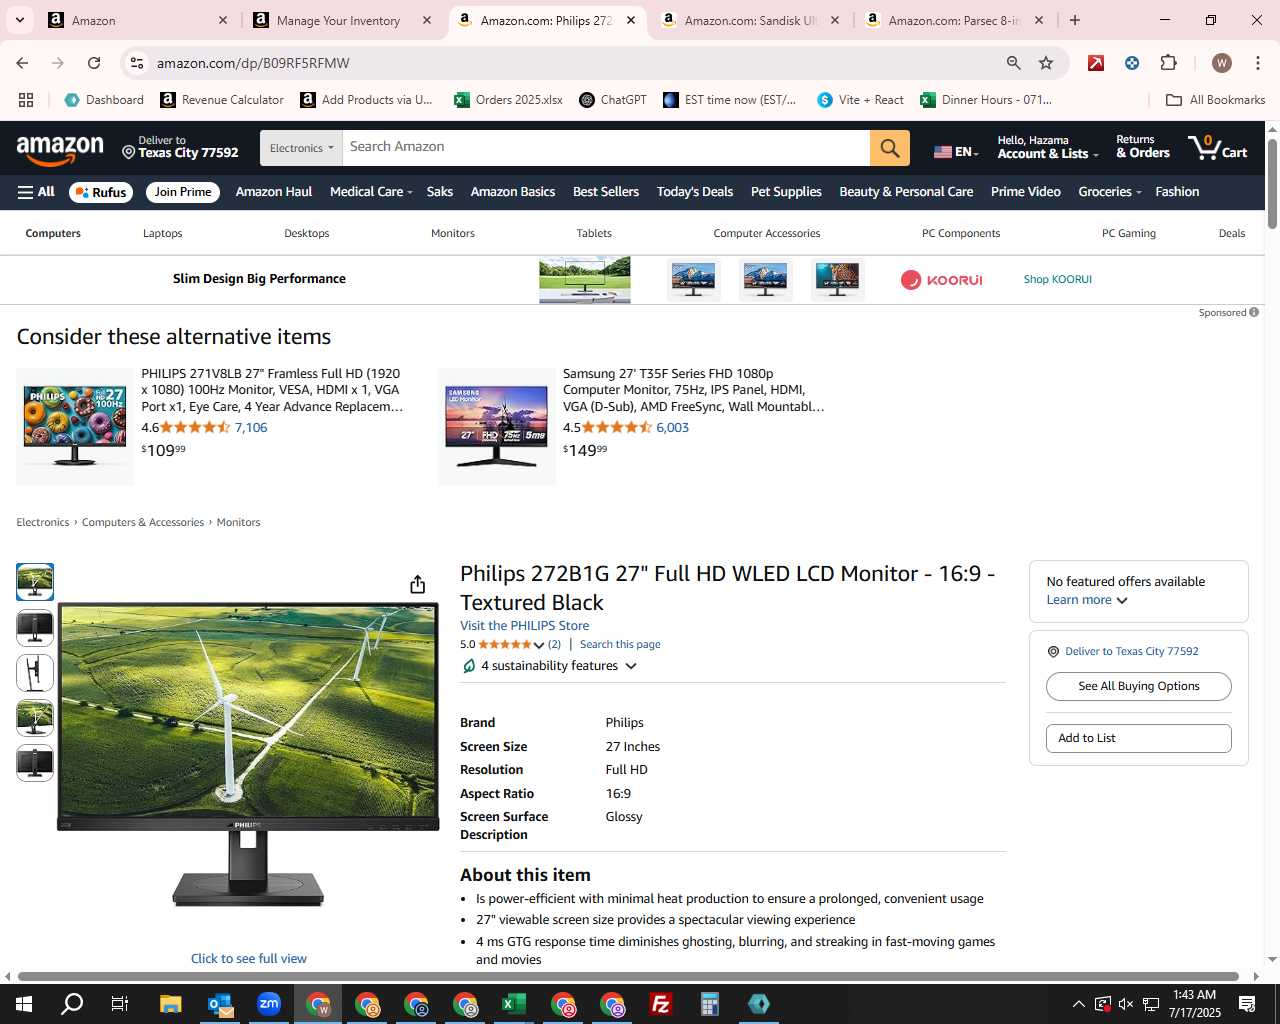Viewport: 1280px width, 1024px height.
Task: Click the horizontal page scrollbar
Action: click(x=627, y=976)
